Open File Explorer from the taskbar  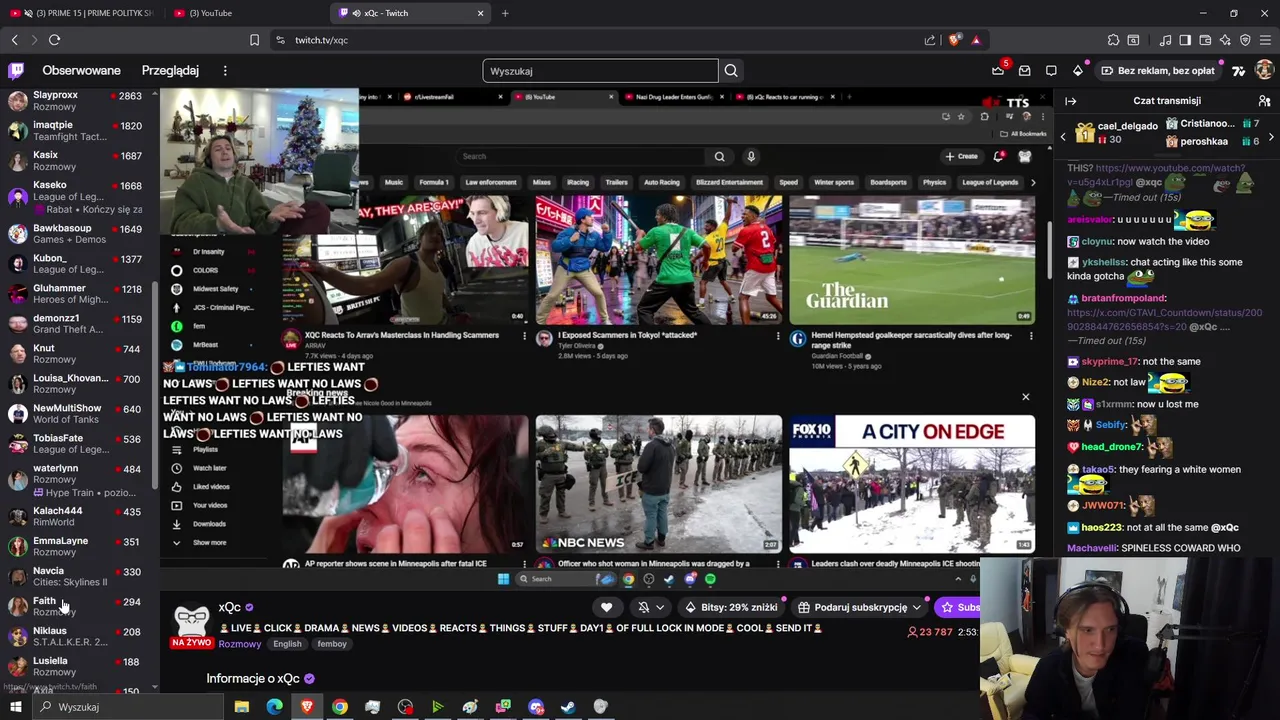pos(242,707)
